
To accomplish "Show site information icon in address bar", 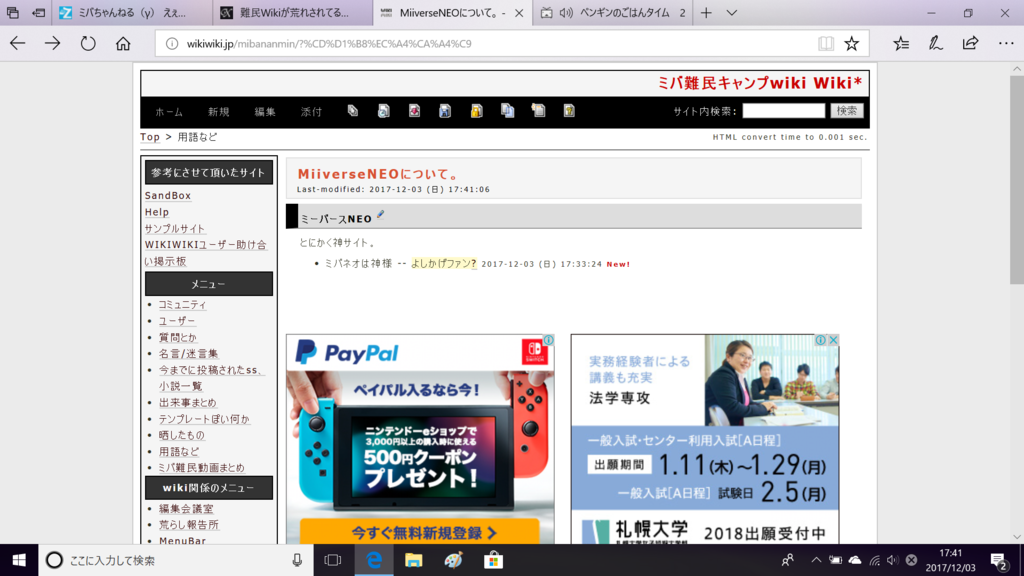I will click(172, 44).
